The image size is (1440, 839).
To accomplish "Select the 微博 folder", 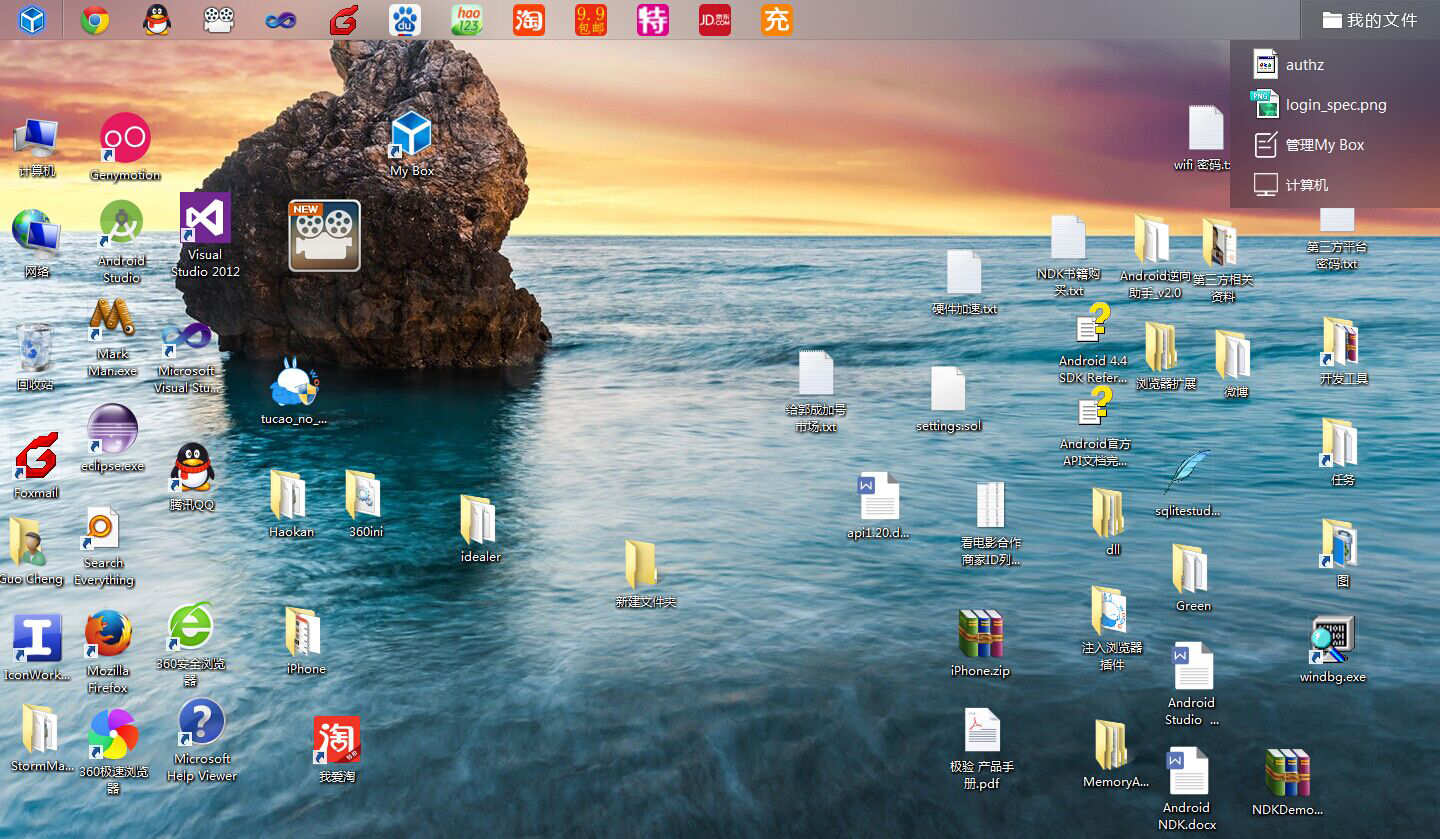I will (x=1235, y=364).
